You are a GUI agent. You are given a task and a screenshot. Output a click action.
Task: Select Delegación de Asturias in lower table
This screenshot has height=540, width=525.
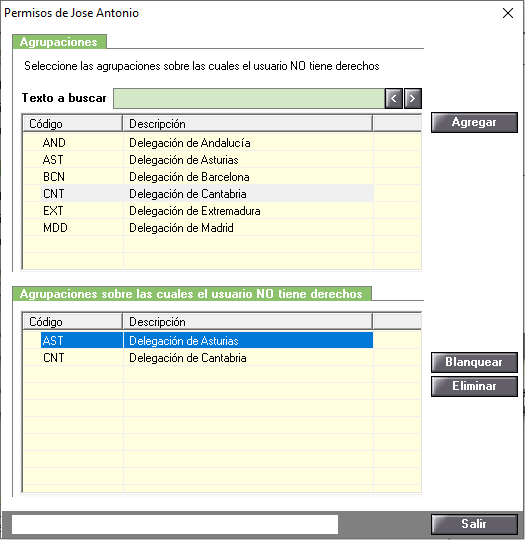click(184, 341)
